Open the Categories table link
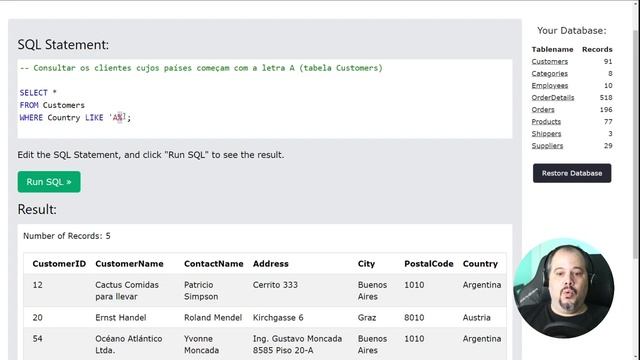Viewport: 640px width, 360px height. 549,73
